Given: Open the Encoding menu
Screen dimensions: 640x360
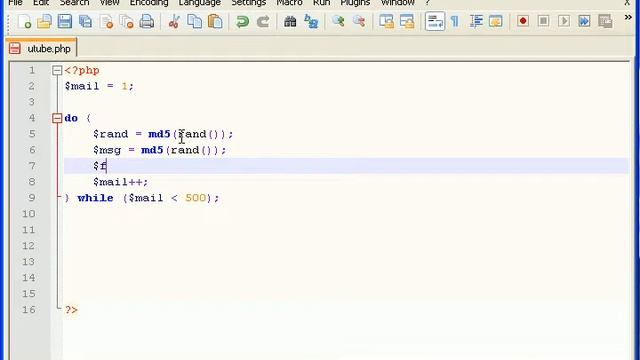Looking at the screenshot, I should 149,3.
